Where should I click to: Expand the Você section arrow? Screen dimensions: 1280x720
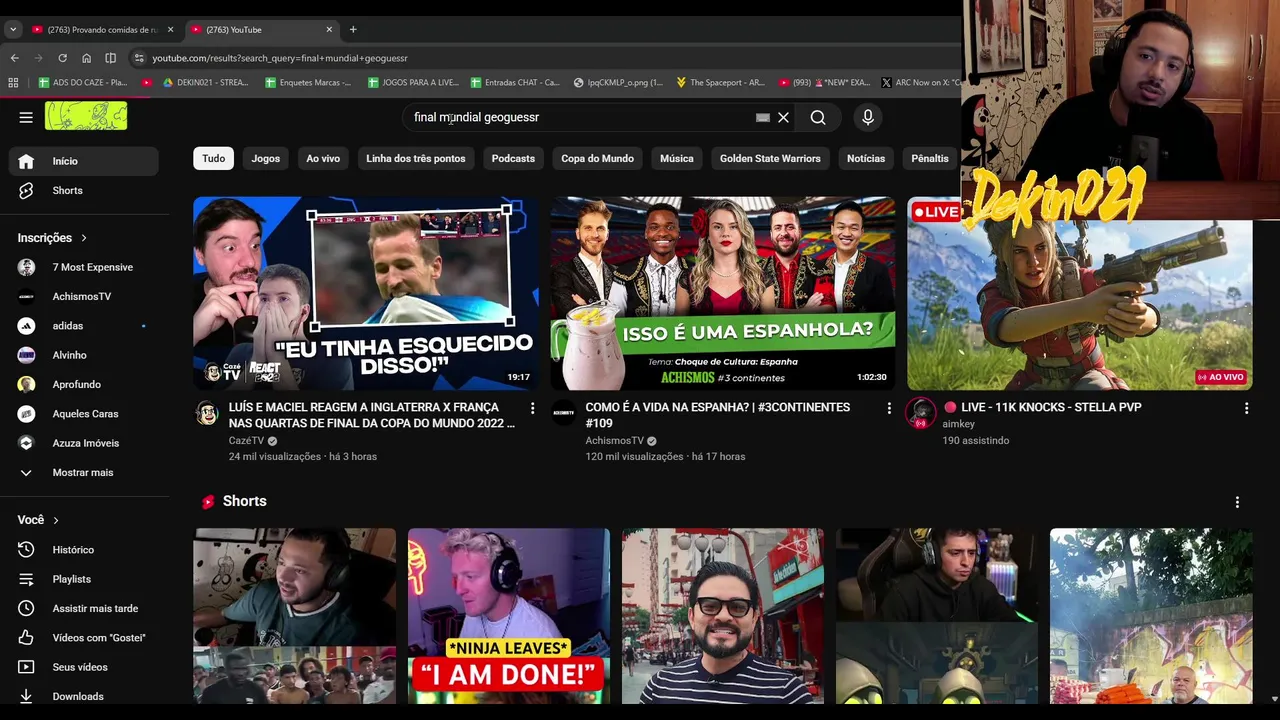click(x=56, y=520)
